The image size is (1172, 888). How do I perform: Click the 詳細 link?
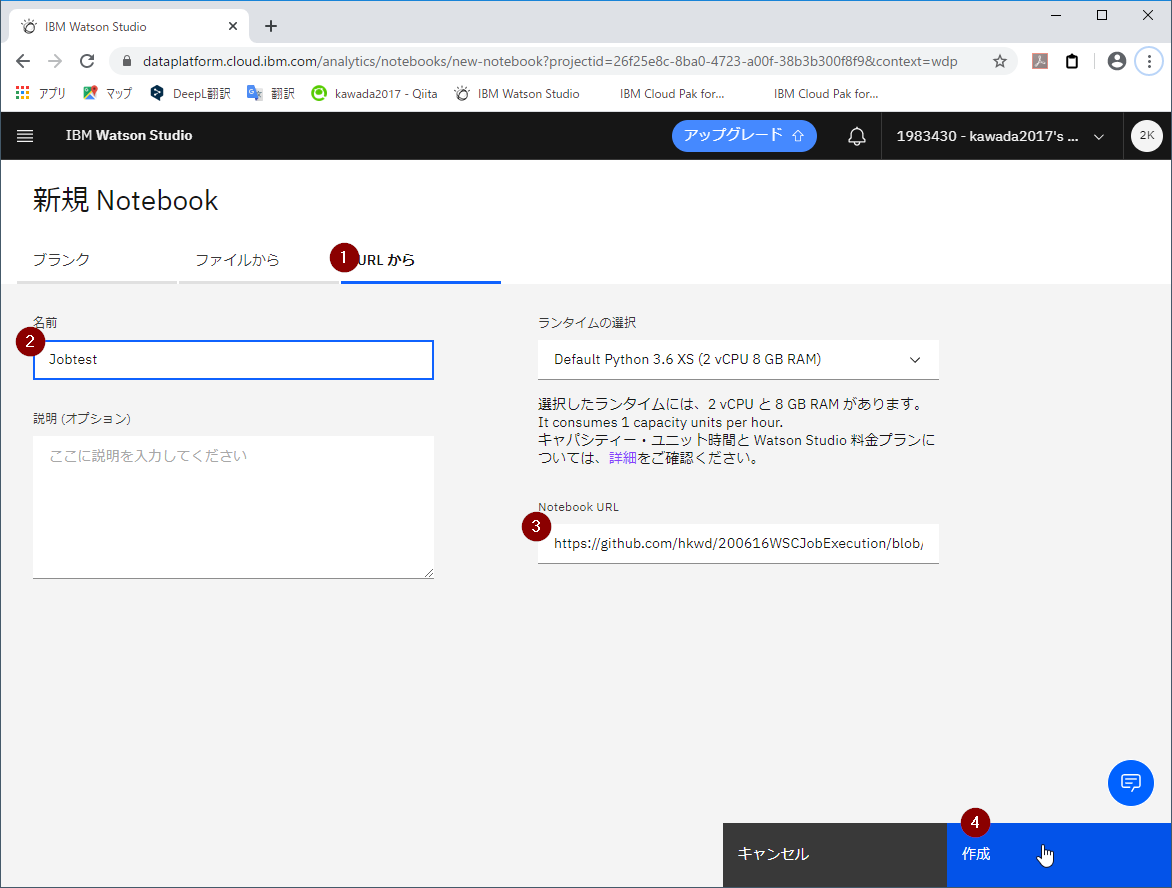623,457
